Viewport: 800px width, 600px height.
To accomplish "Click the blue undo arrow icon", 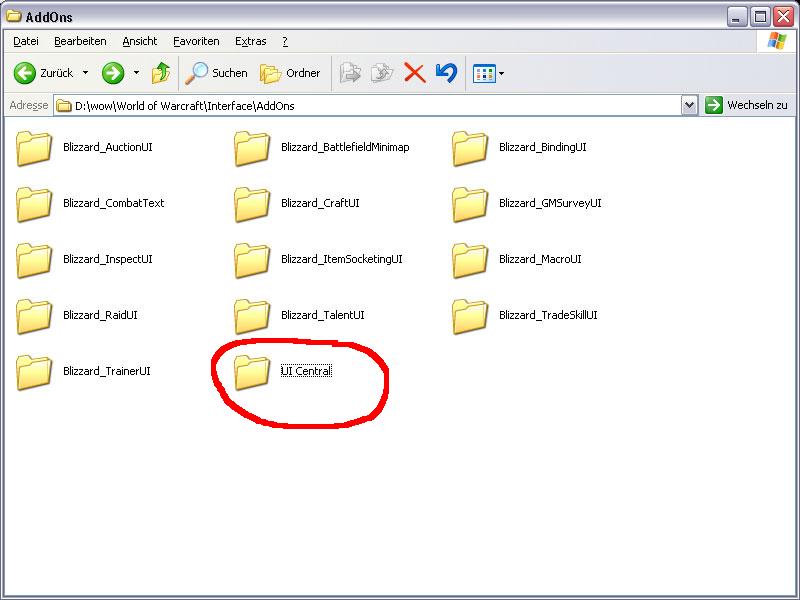I will point(446,73).
